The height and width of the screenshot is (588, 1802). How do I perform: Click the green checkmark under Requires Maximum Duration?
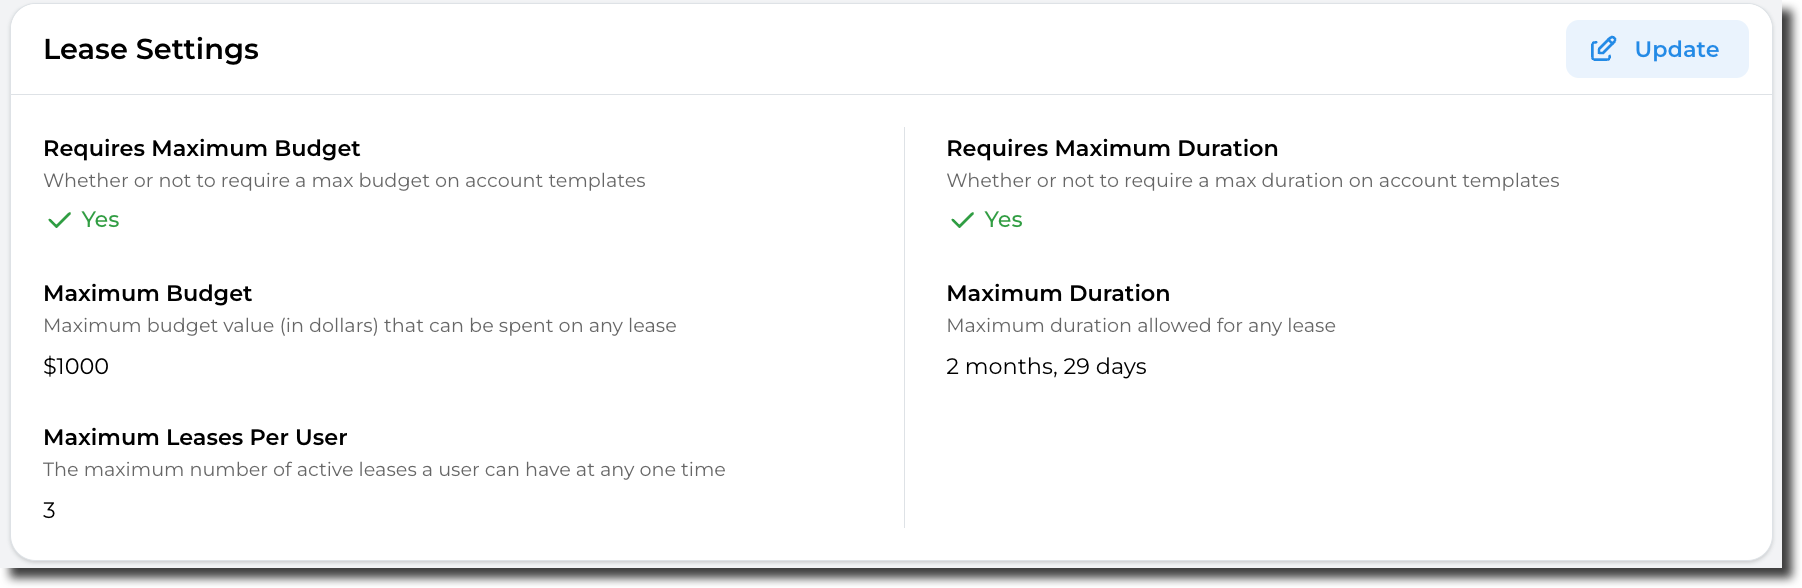coord(962,220)
